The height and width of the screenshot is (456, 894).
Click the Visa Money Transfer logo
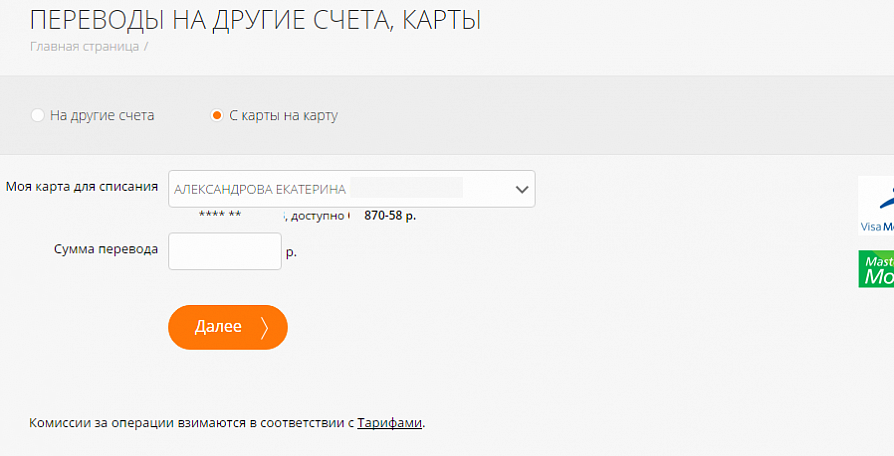click(x=875, y=205)
